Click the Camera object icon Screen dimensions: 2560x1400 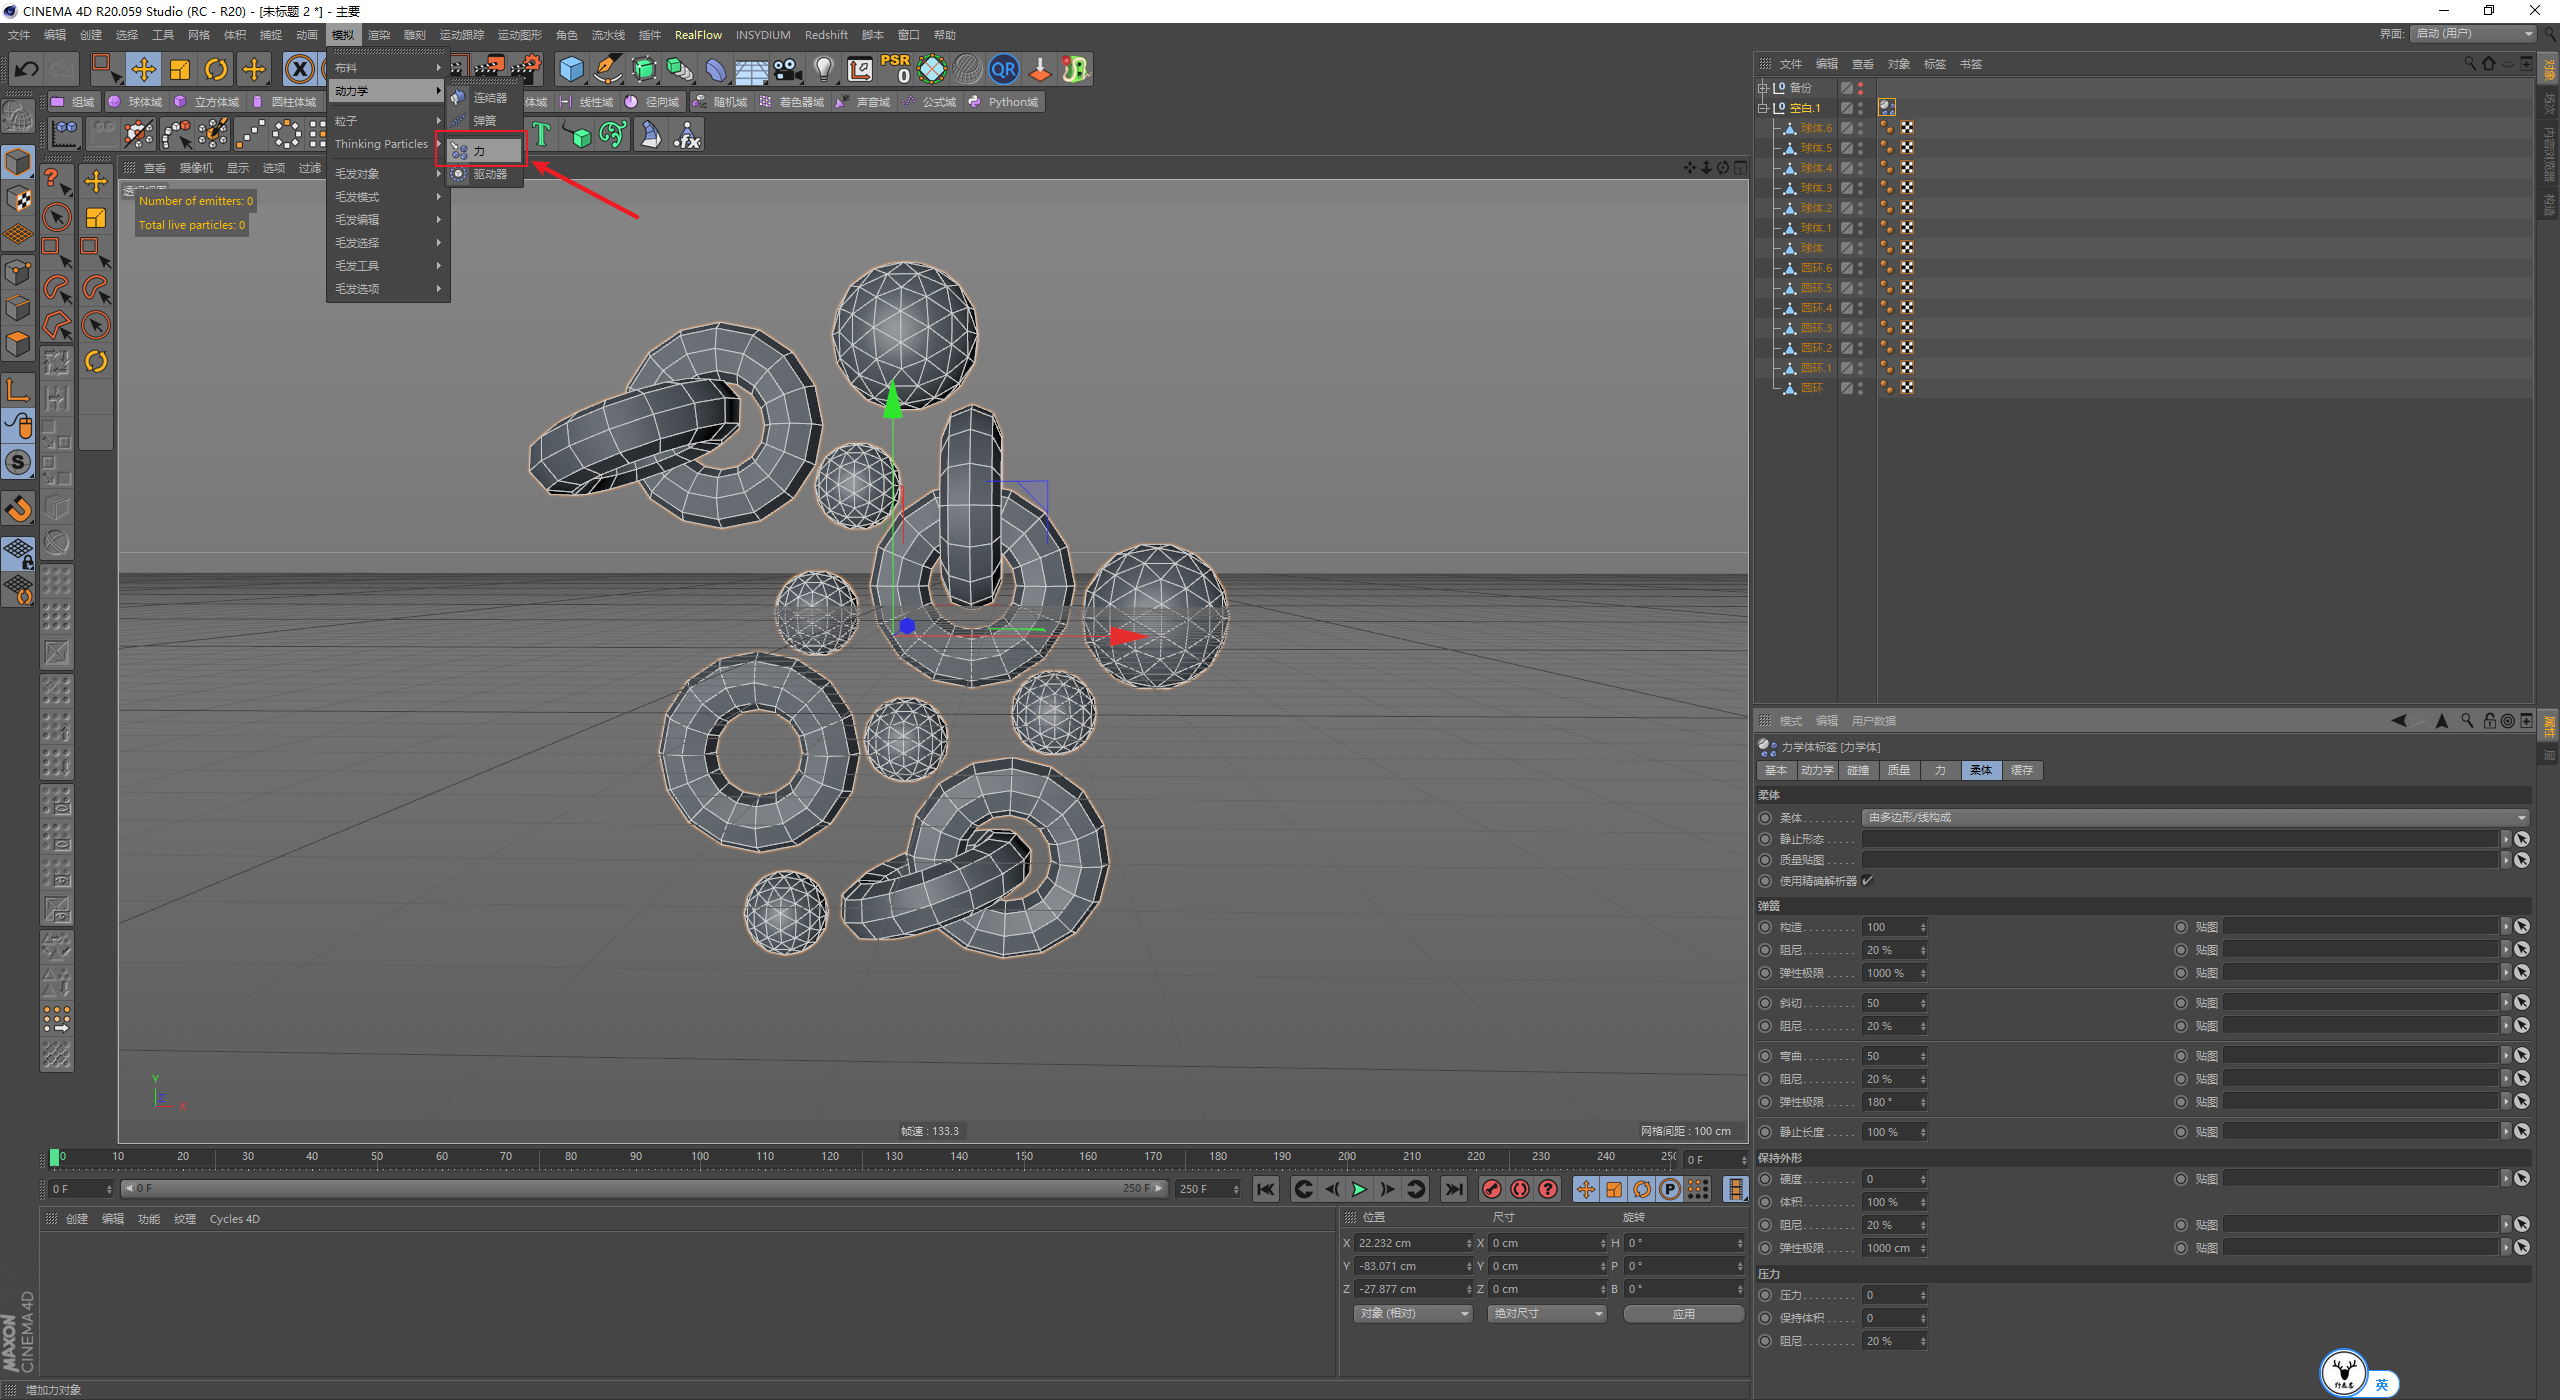788,69
